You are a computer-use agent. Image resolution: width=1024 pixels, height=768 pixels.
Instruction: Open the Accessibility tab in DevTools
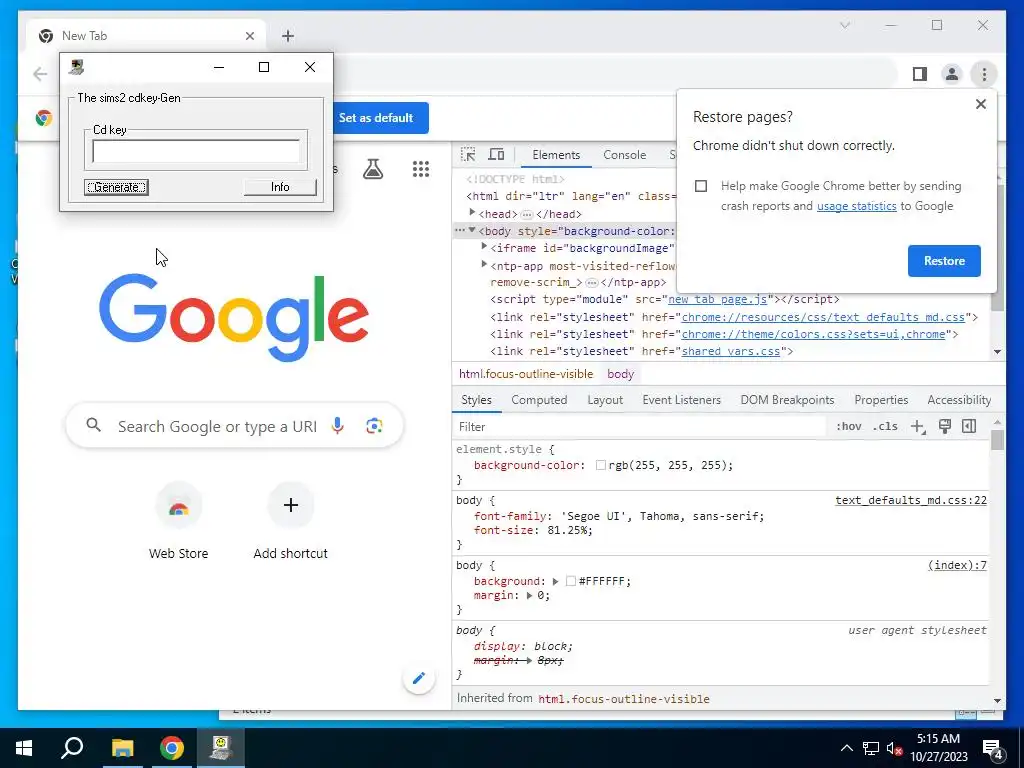coord(959,400)
